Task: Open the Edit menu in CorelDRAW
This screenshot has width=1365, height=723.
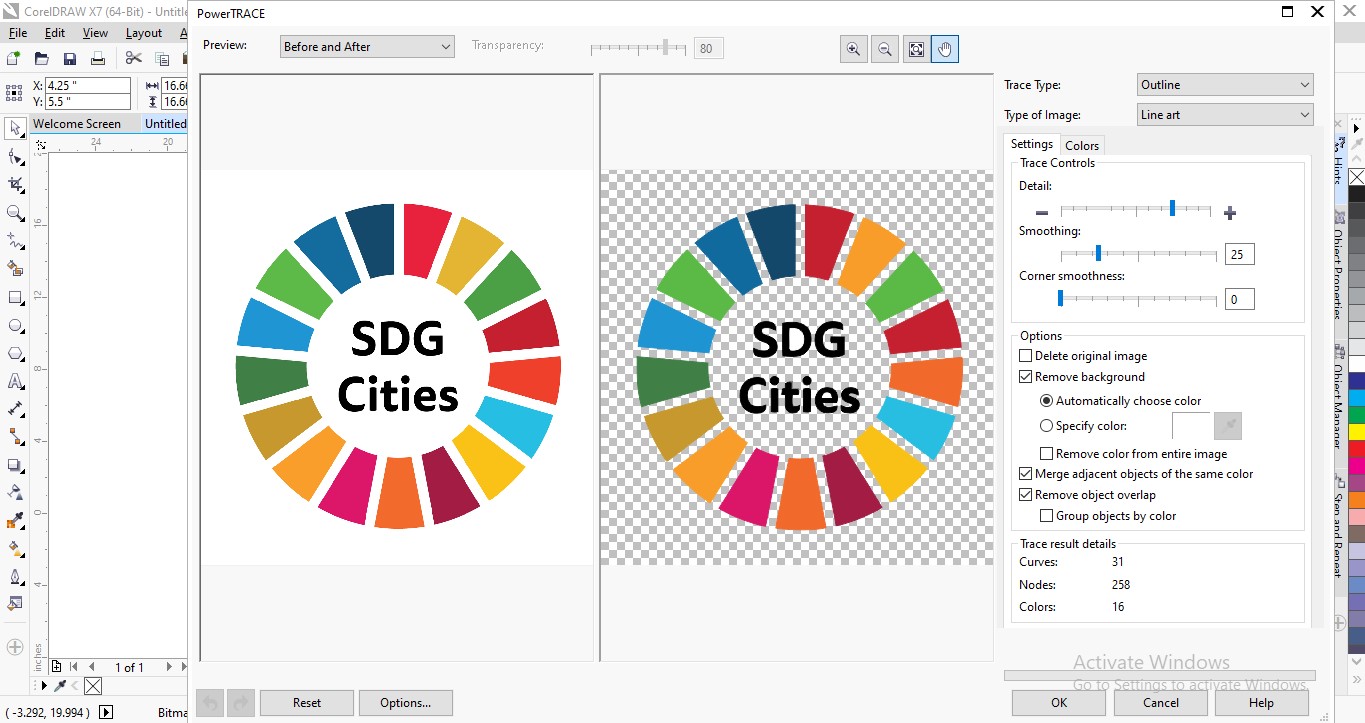Action: pyautogui.click(x=55, y=33)
